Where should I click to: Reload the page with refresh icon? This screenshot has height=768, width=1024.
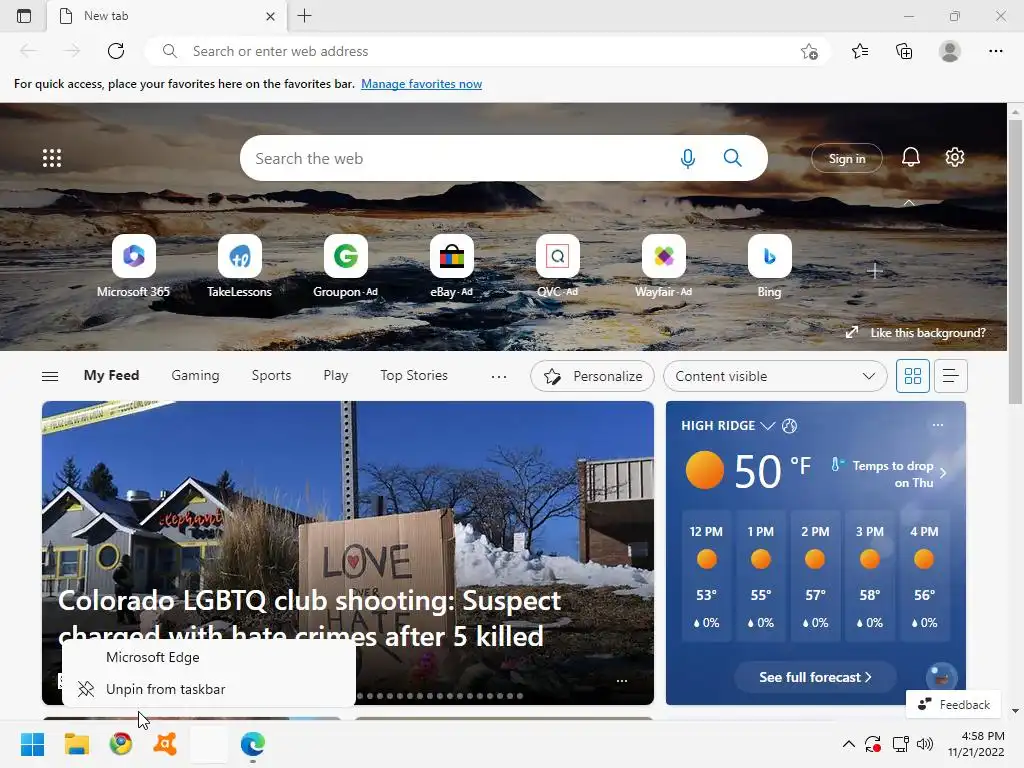[x=116, y=51]
